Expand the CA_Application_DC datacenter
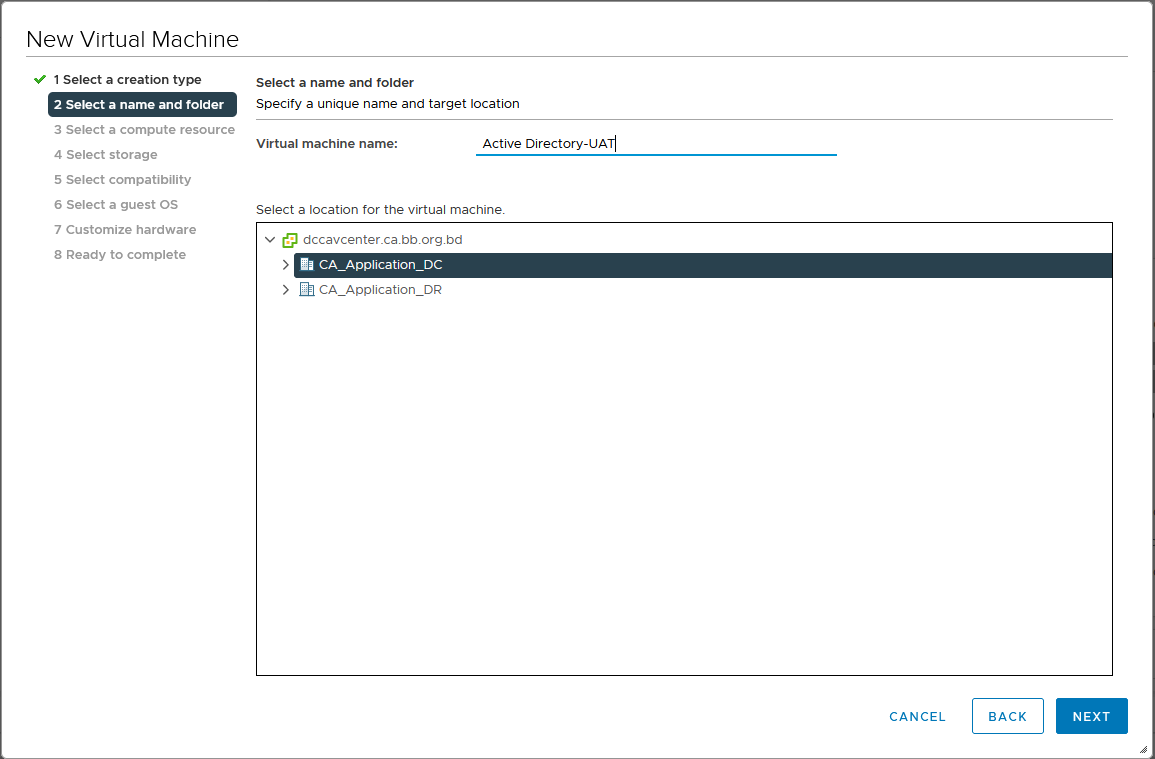 (286, 265)
